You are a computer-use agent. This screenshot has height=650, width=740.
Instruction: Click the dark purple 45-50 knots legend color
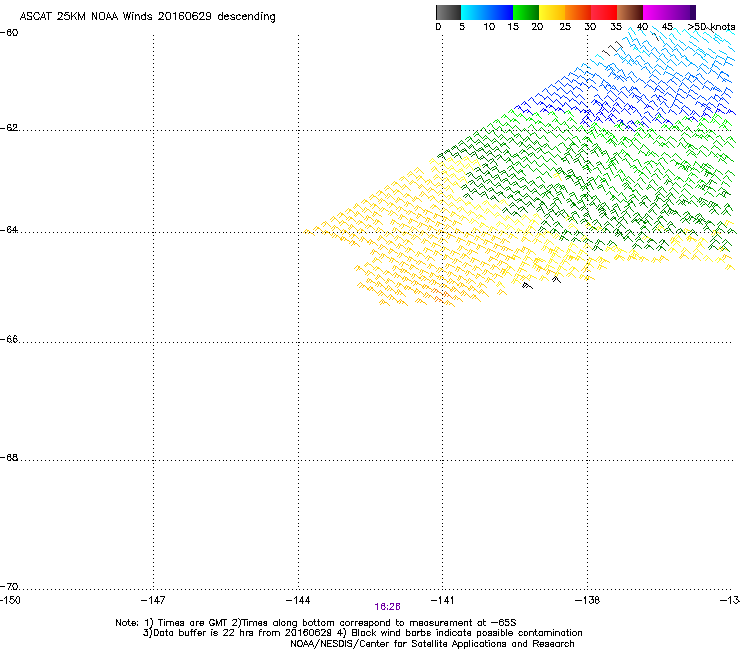click(682, 12)
